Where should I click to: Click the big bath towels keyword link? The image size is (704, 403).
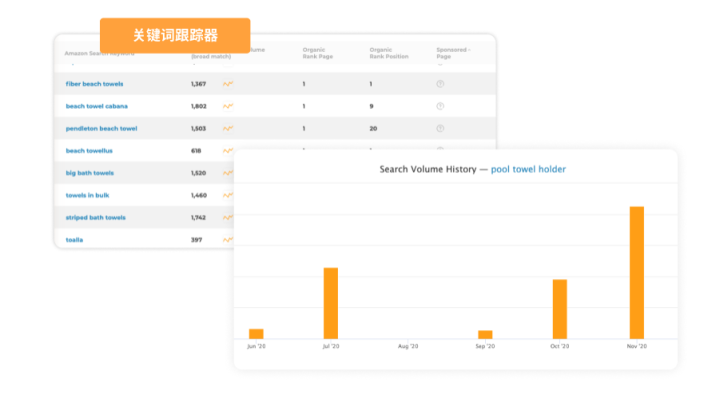(89, 173)
